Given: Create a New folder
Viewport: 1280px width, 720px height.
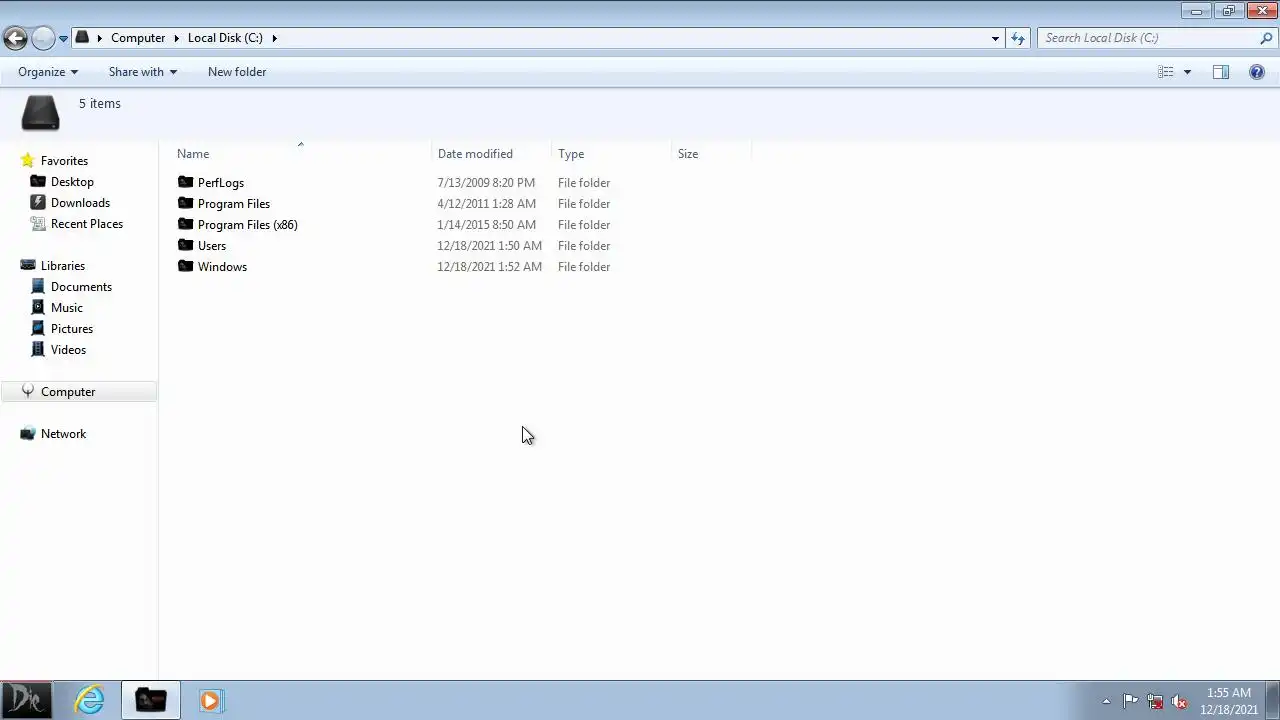Looking at the screenshot, I should click(x=237, y=72).
